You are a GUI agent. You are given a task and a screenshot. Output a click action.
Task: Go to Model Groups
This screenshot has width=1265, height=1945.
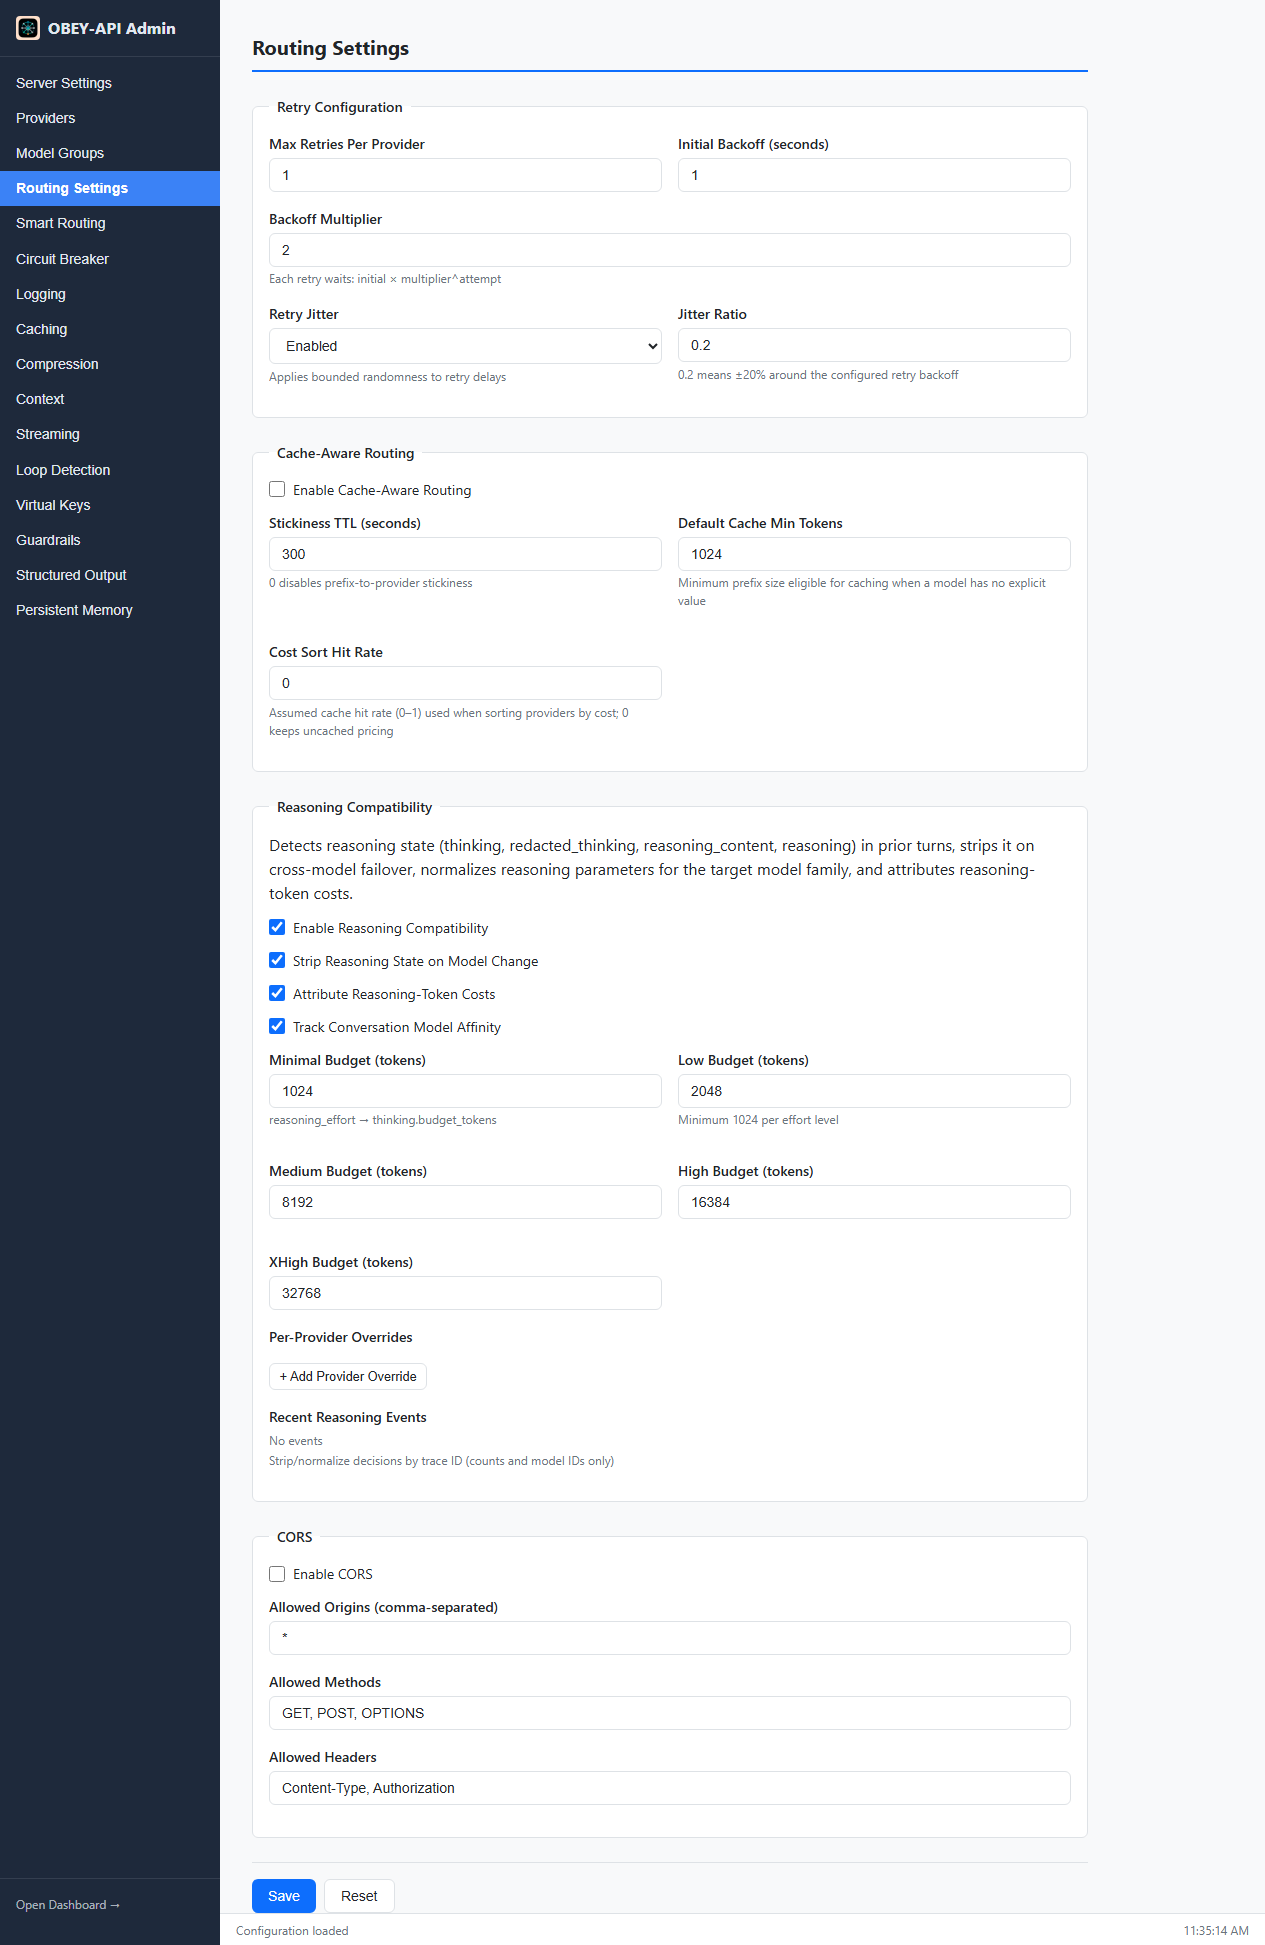coord(110,153)
